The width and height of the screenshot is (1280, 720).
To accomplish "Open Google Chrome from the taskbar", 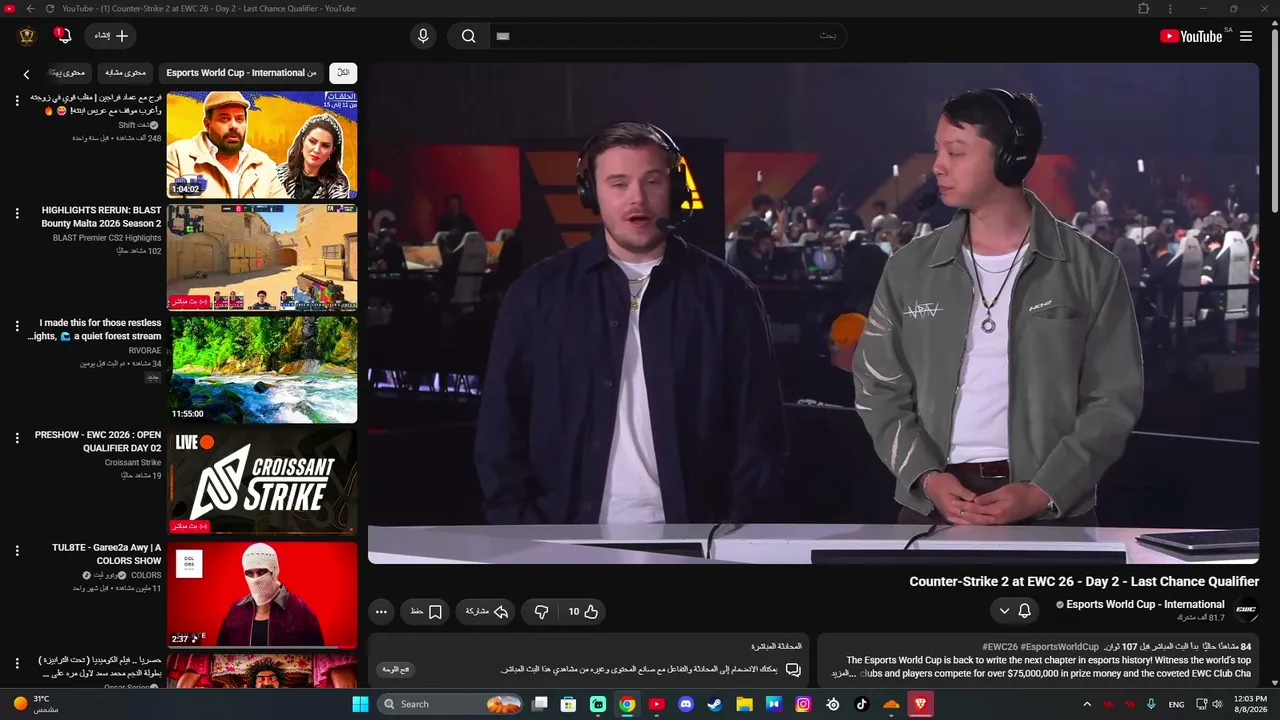I will click(x=627, y=704).
